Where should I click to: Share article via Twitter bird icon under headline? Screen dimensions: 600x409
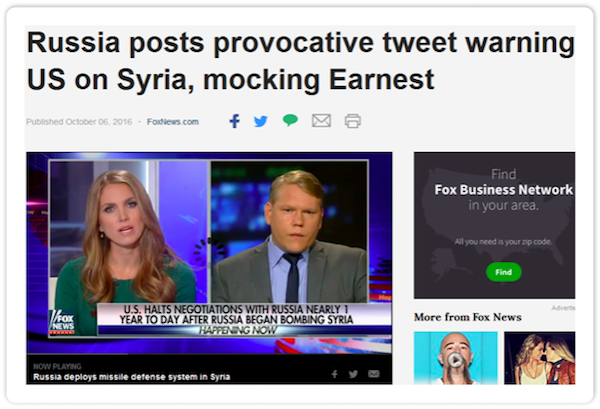261,121
